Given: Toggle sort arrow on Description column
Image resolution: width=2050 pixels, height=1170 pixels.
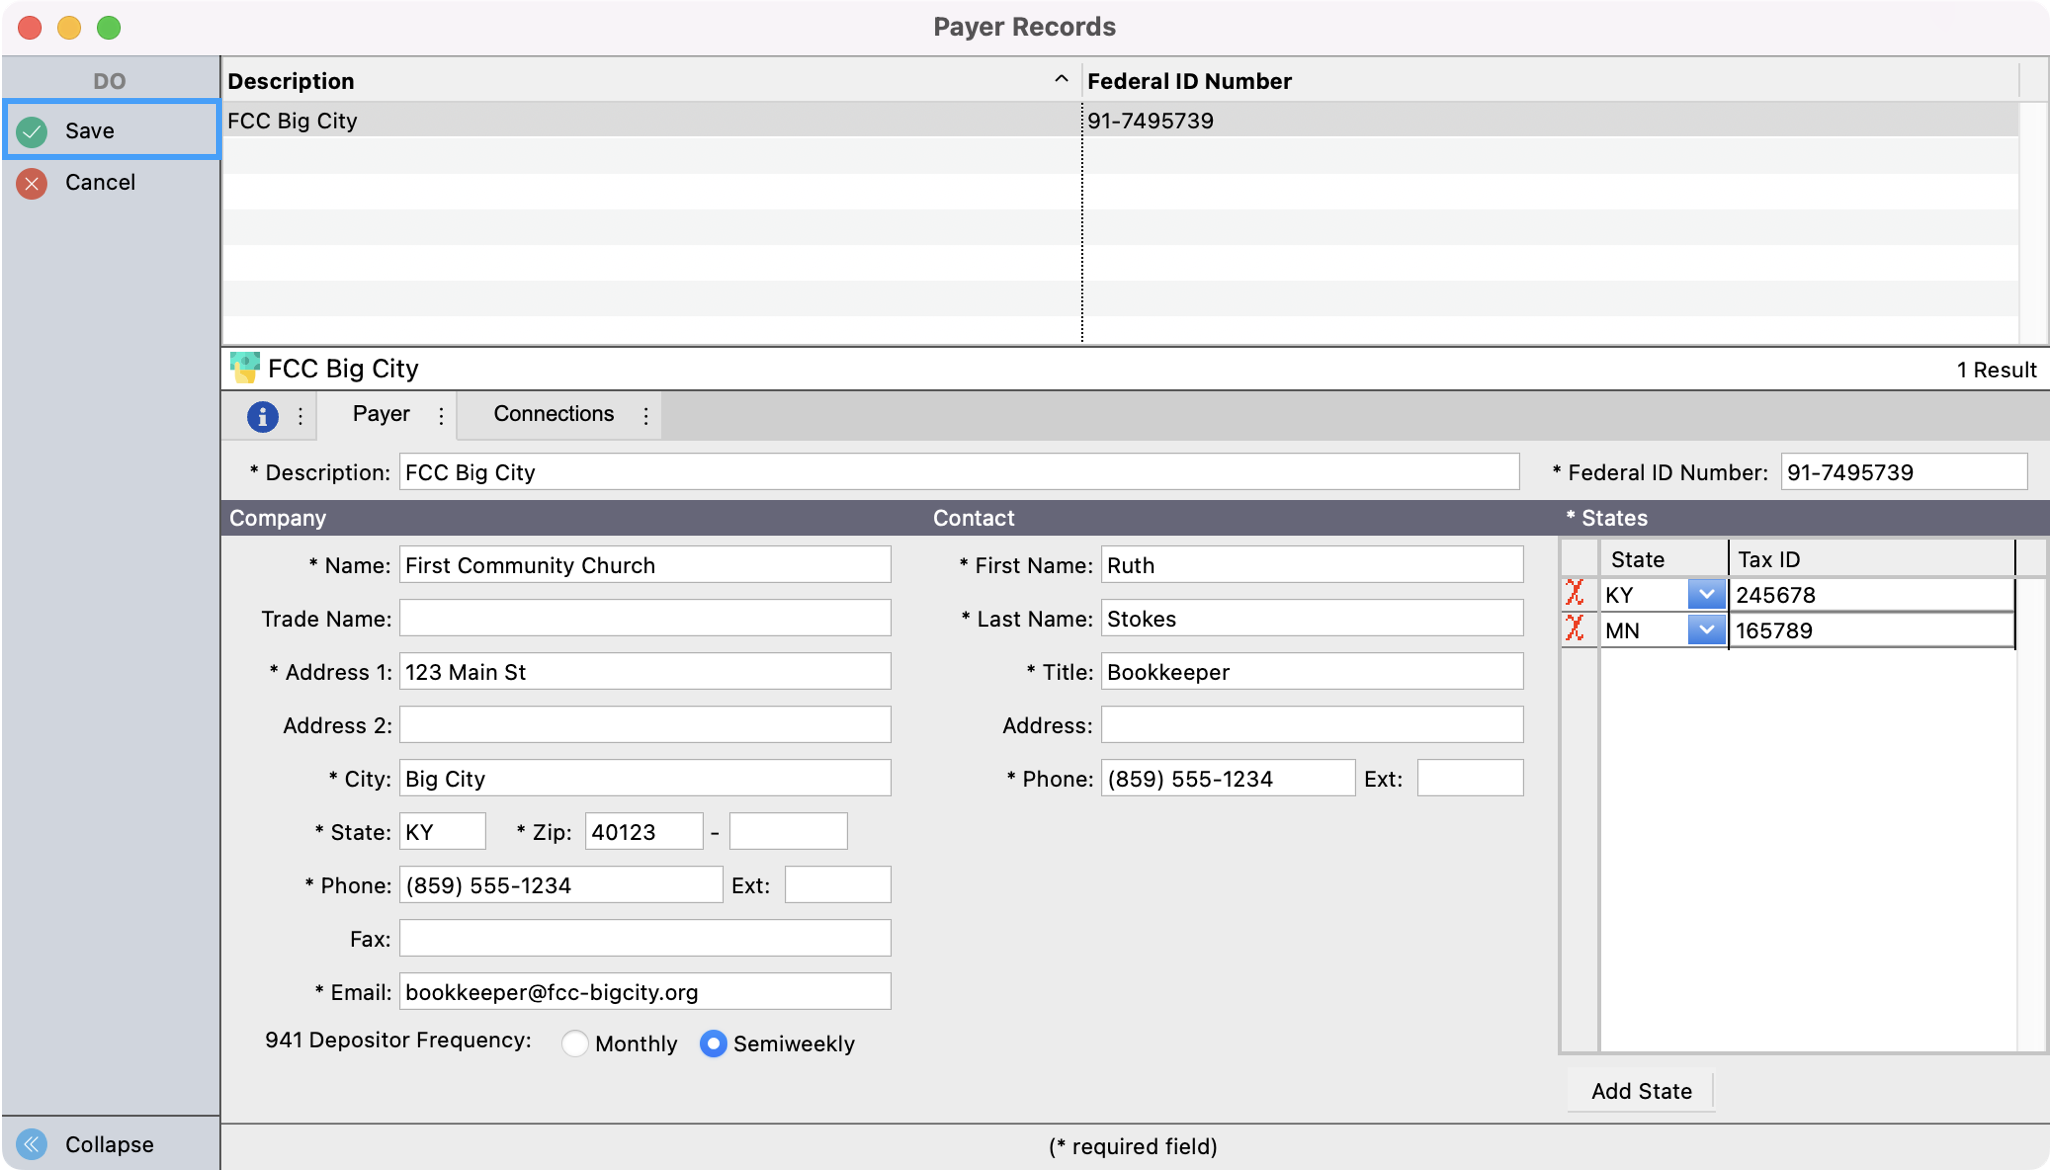Looking at the screenshot, I should 1061,80.
